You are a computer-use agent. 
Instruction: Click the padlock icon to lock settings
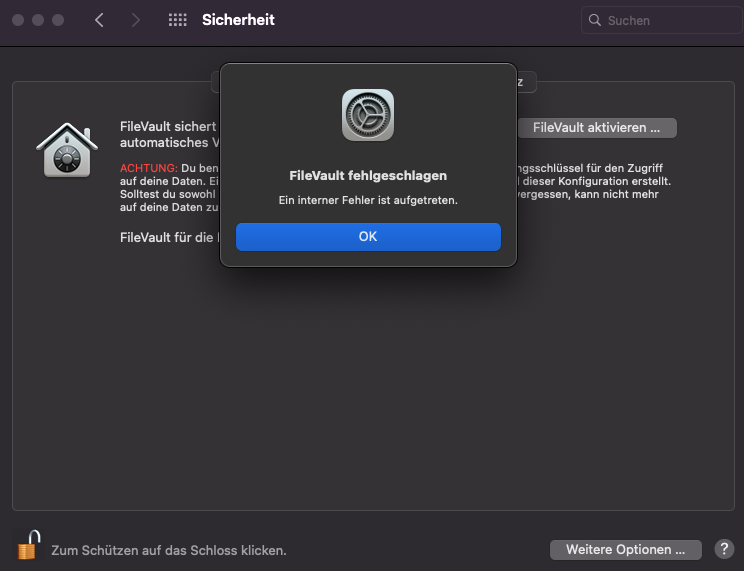point(28,546)
